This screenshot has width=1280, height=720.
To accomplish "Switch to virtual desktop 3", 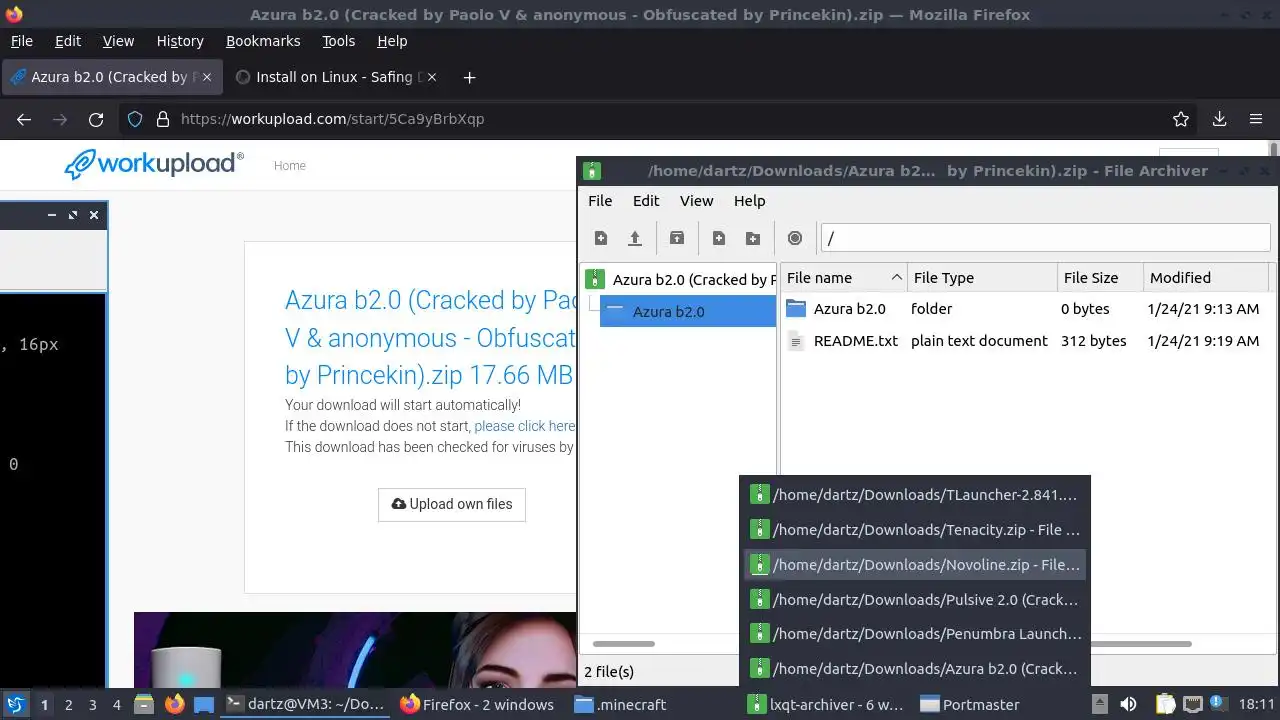I will [92, 705].
